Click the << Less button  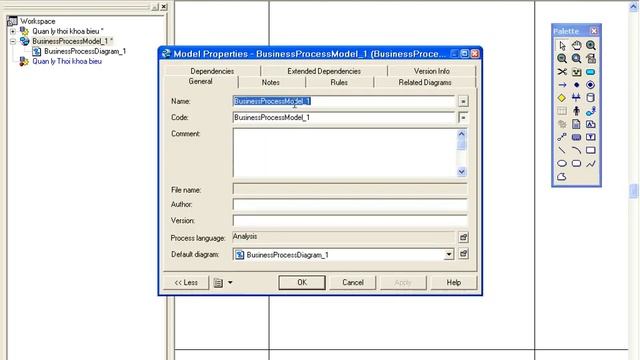(186, 282)
